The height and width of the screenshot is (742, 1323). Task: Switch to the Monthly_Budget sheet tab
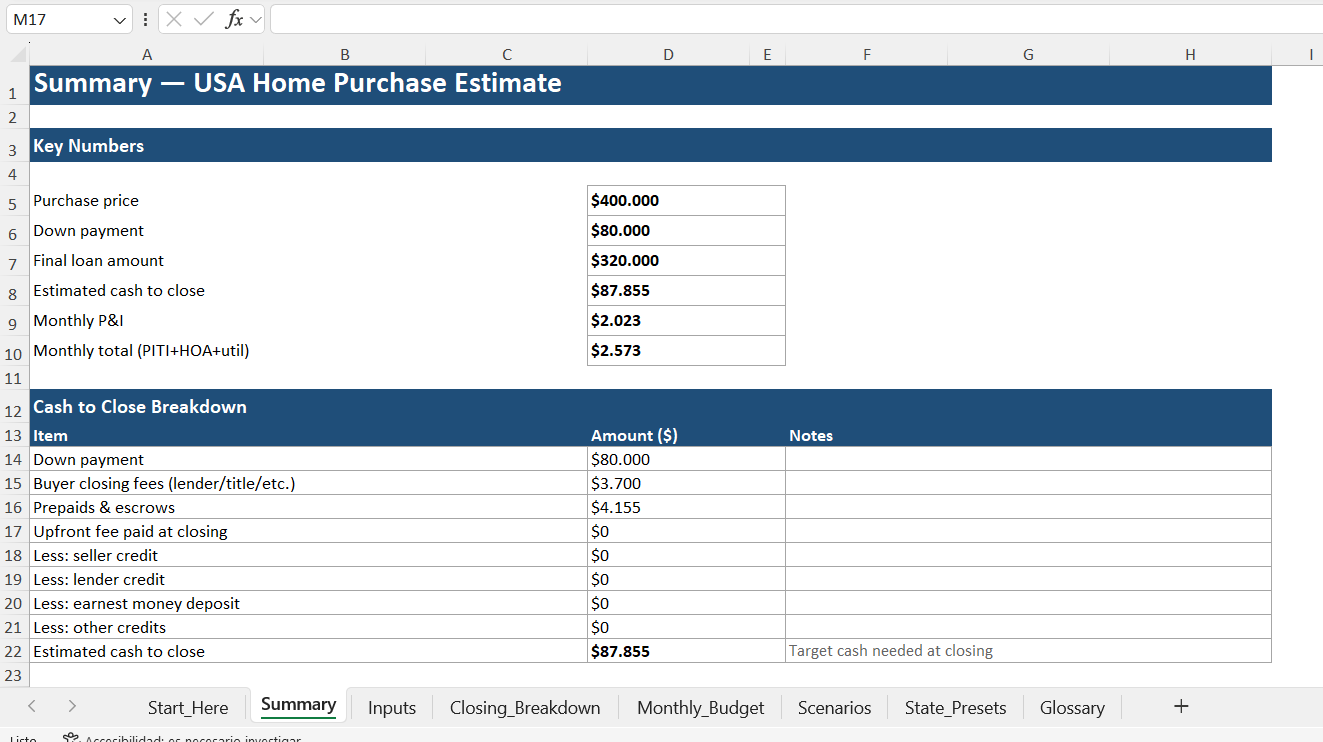700,708
